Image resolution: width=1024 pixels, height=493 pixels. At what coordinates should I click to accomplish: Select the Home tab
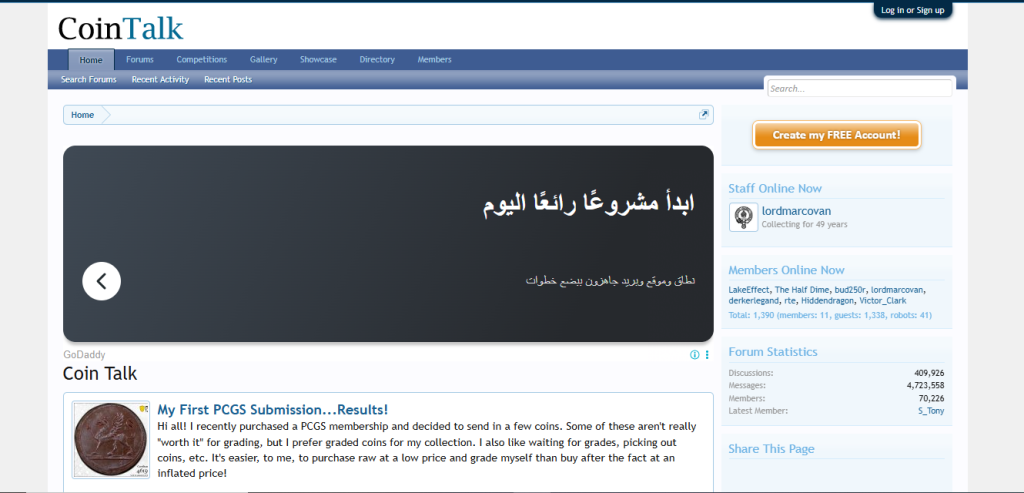91,59
